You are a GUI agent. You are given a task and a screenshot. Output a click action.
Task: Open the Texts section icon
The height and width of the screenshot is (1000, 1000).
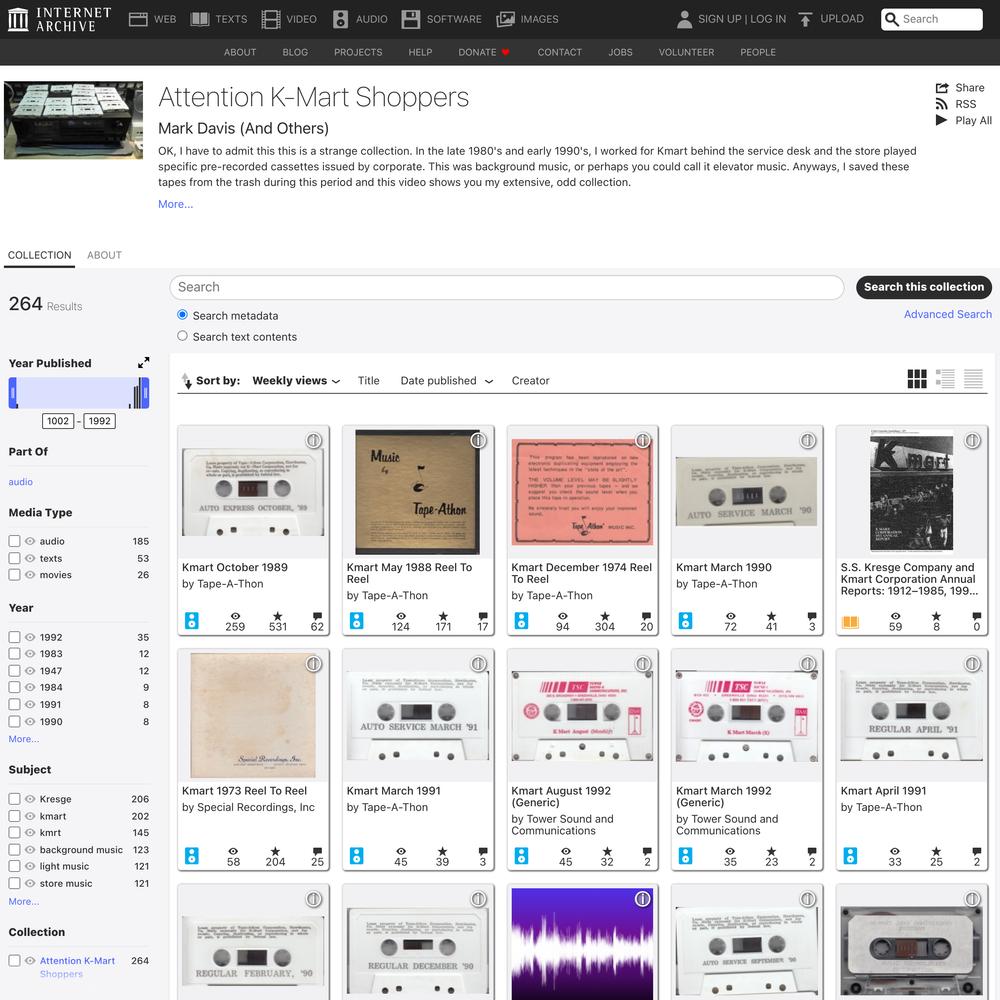pyautogui.click(x=200, y=19)
